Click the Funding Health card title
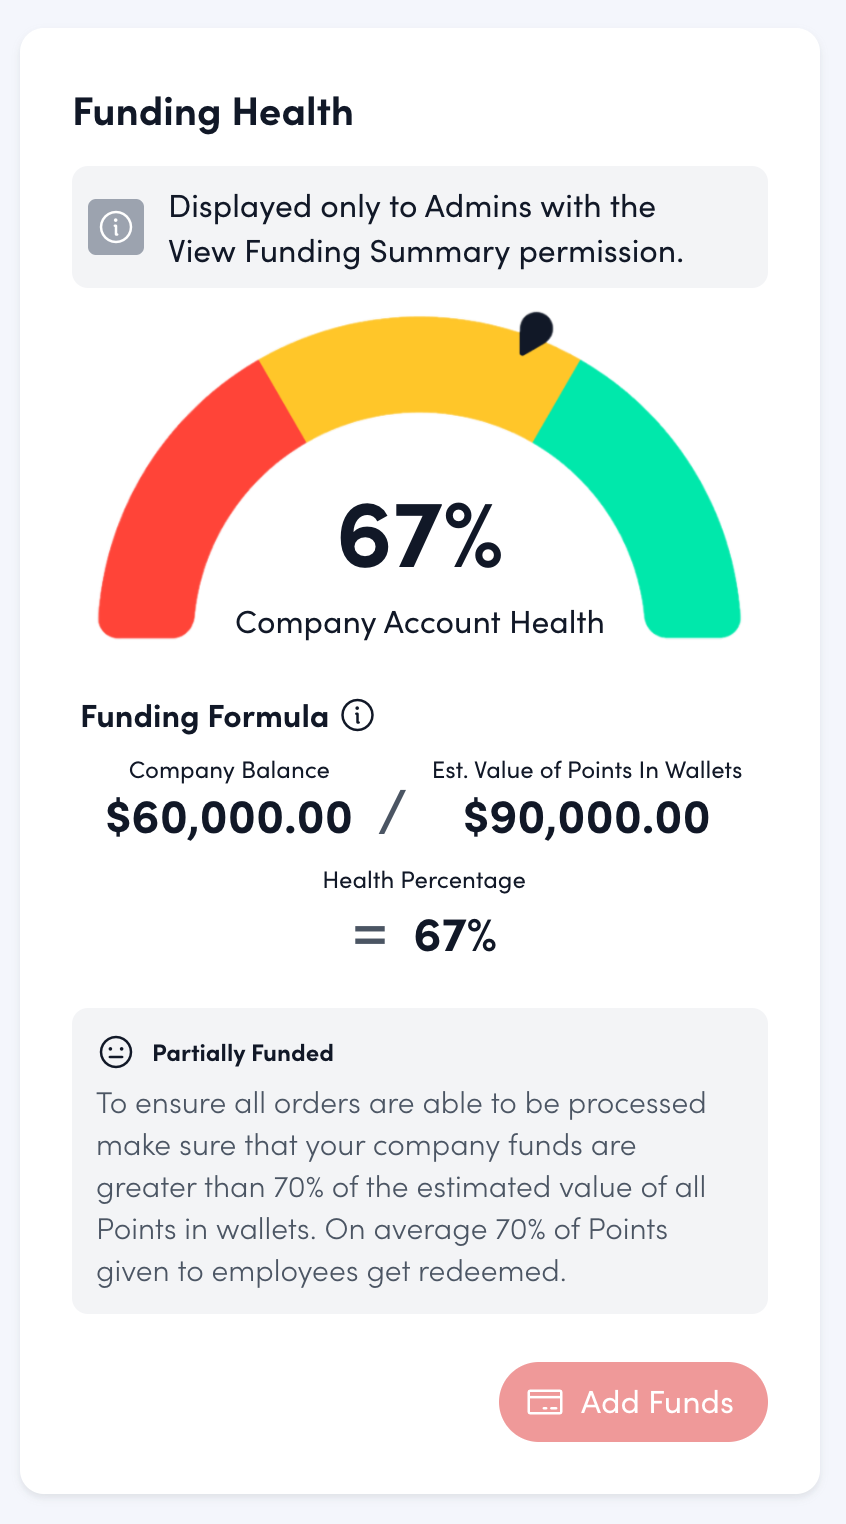 point(213,112)
